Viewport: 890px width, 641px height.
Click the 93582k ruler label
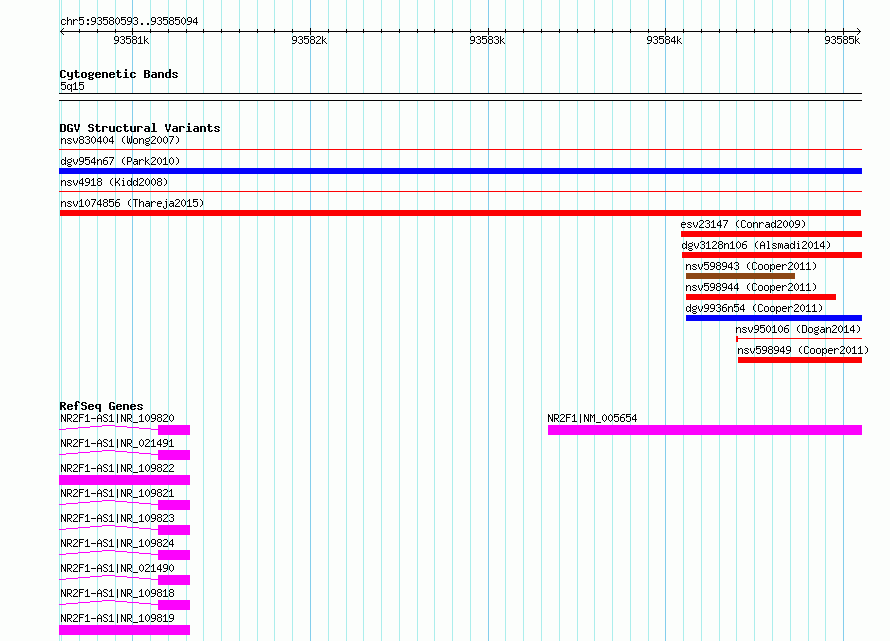tap(309, 40)
